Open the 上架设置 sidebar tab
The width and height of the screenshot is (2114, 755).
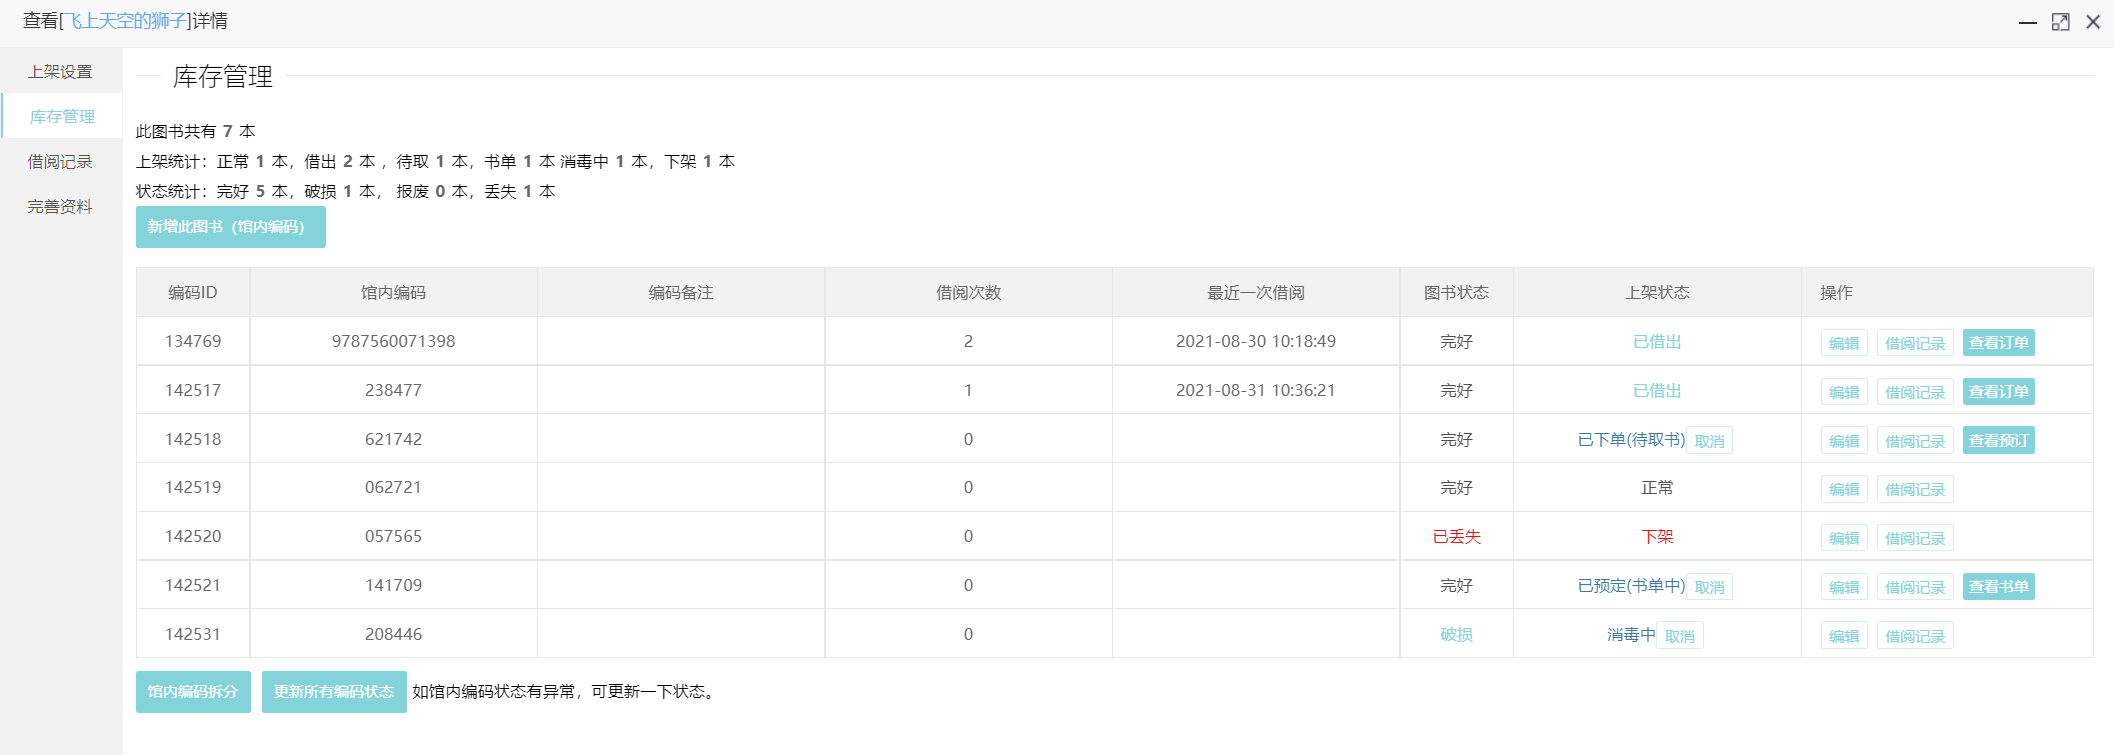click(60, 72)
